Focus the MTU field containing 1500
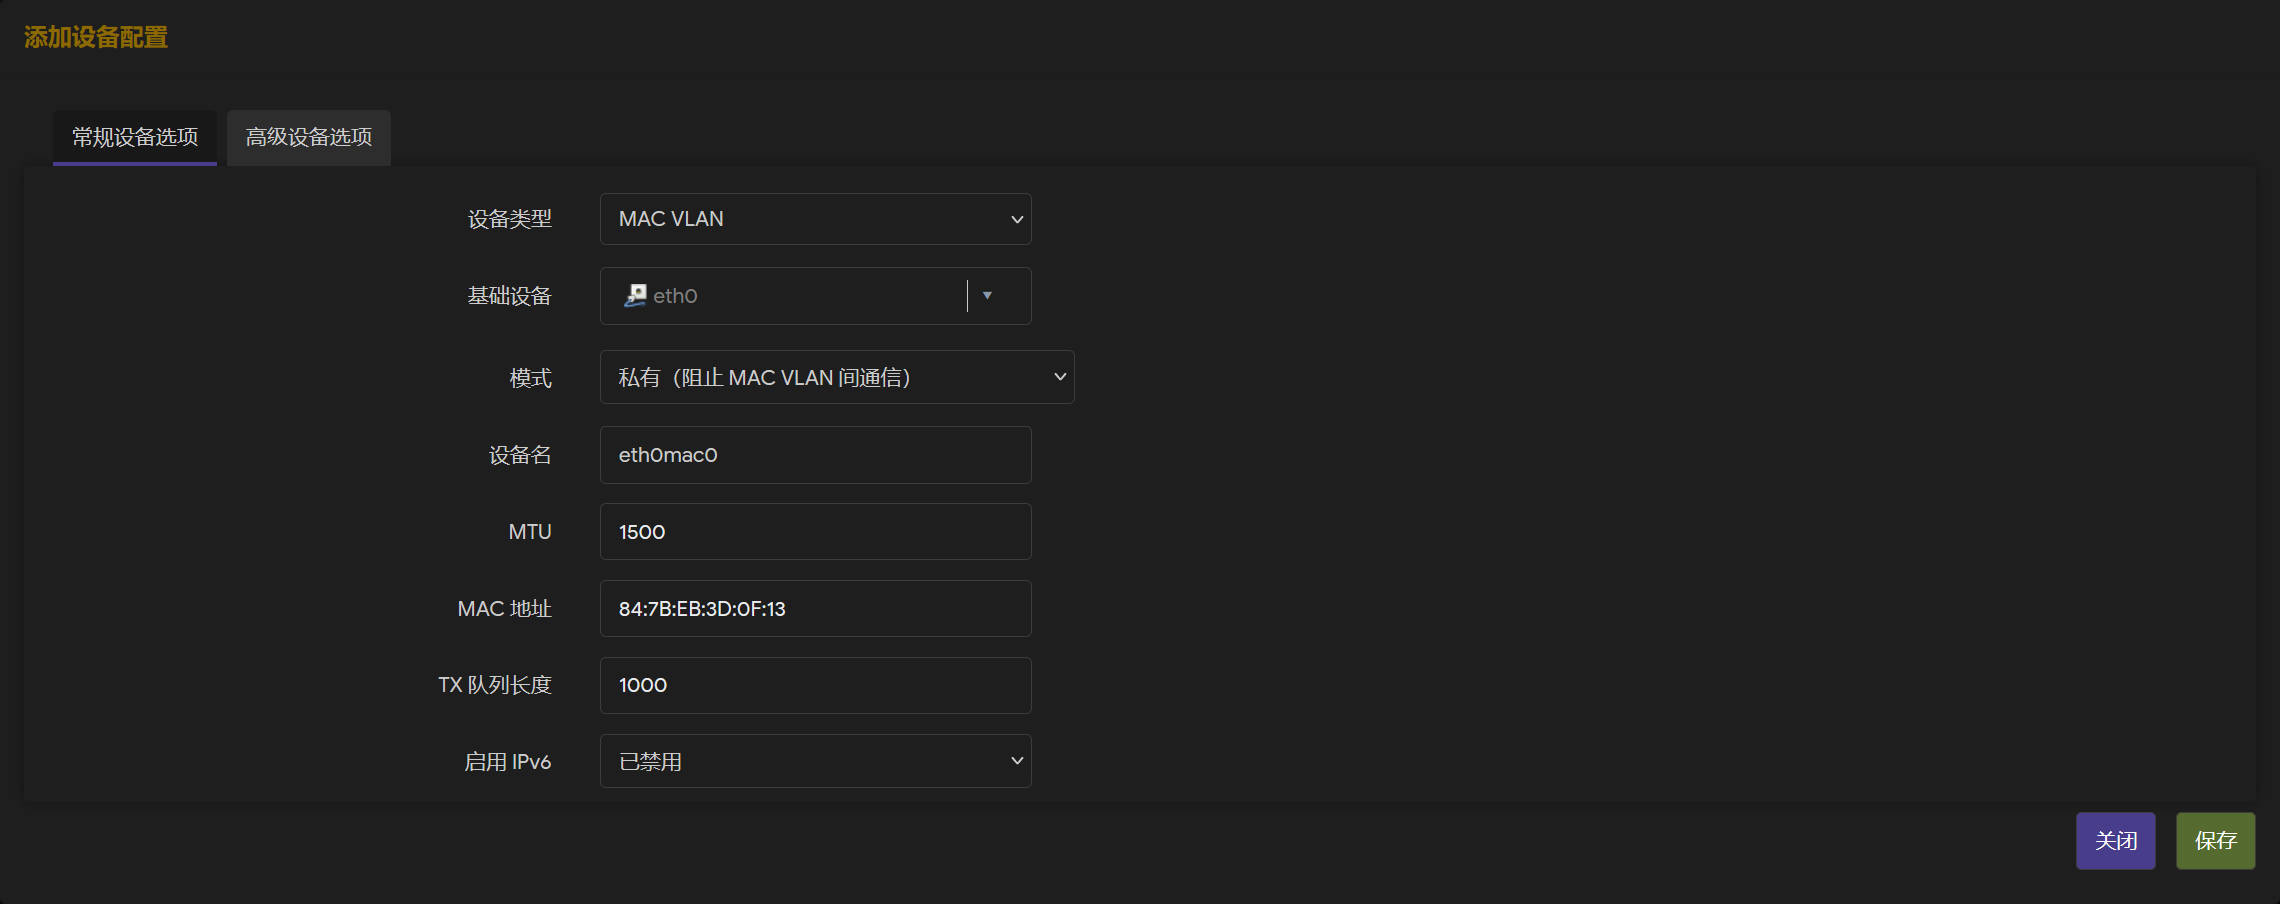This screenshot has width=2280, height=904. [x=815, y=532]
